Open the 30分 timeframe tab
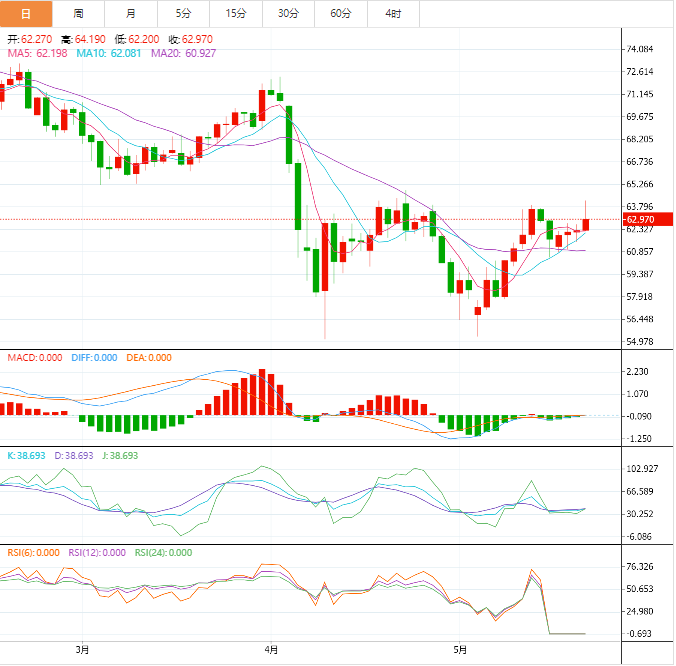Screen dimensions: 676x666 (x=288, y=13)
